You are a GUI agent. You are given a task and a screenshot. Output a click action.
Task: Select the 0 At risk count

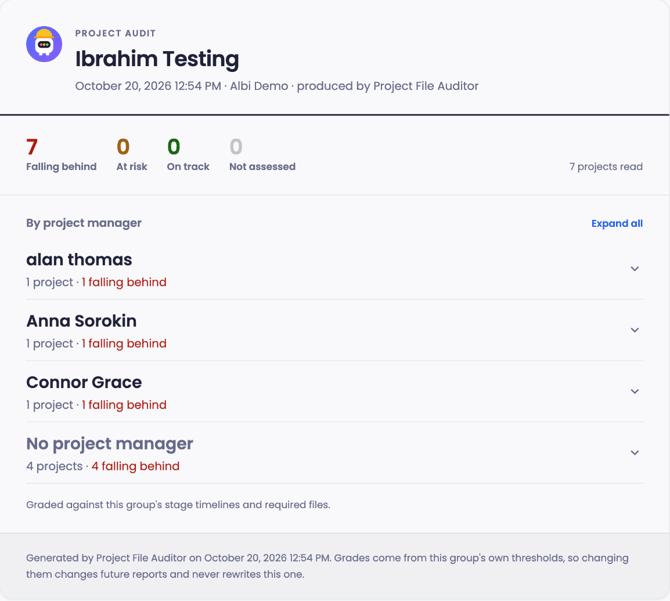pyautogui.click(x=132, y=154)
